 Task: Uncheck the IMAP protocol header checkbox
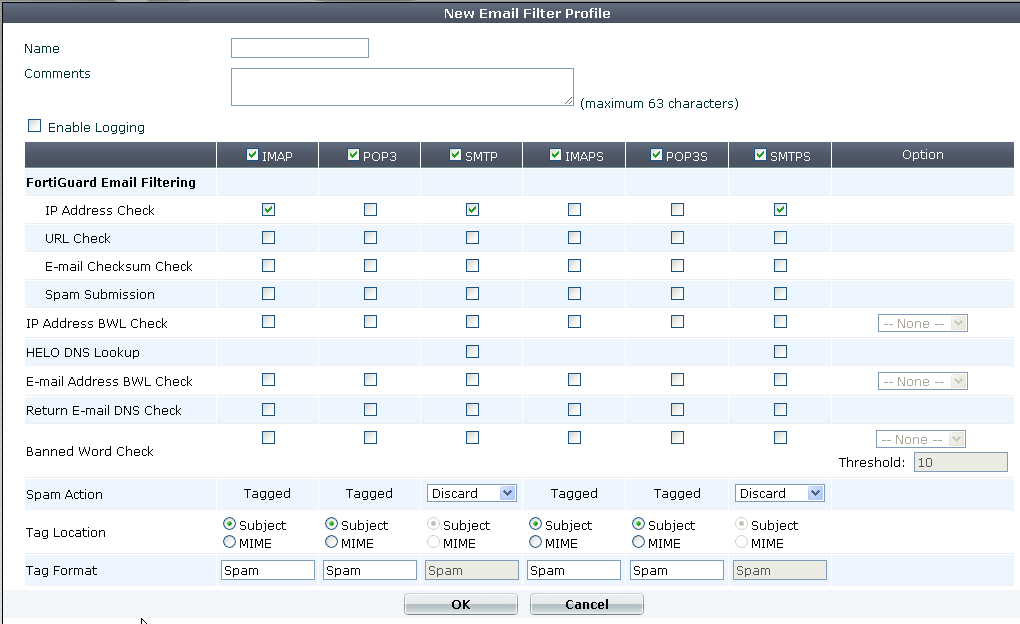coord(253,155)
